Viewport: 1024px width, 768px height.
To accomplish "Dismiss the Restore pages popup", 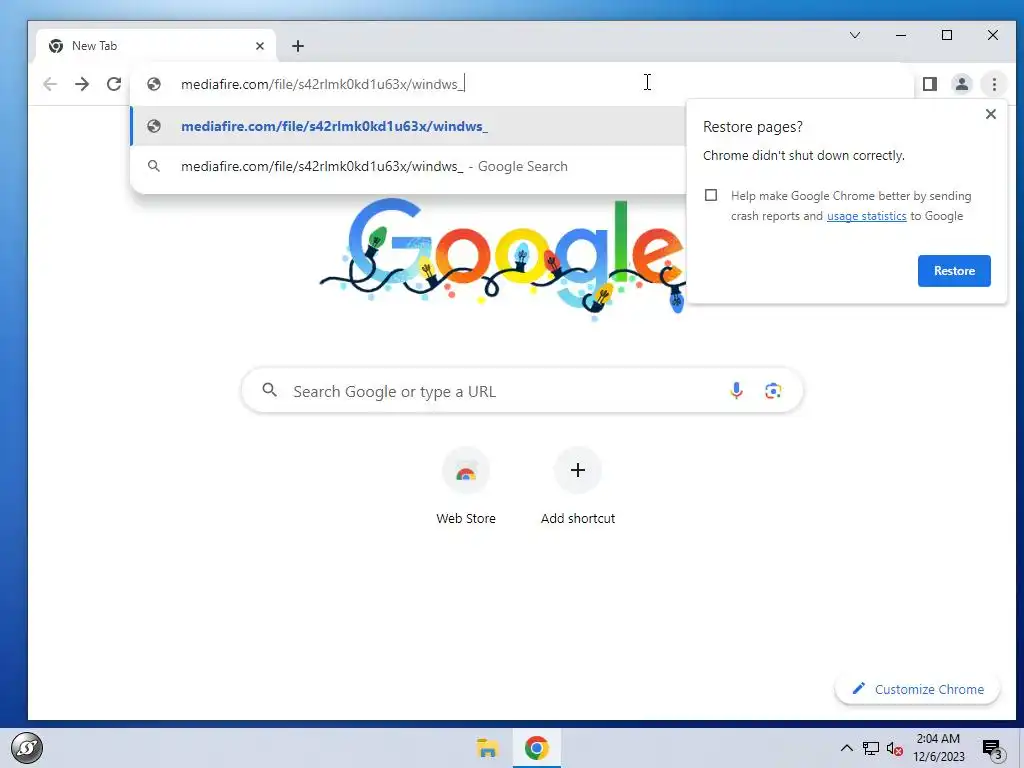I will (x=991, y=114).
